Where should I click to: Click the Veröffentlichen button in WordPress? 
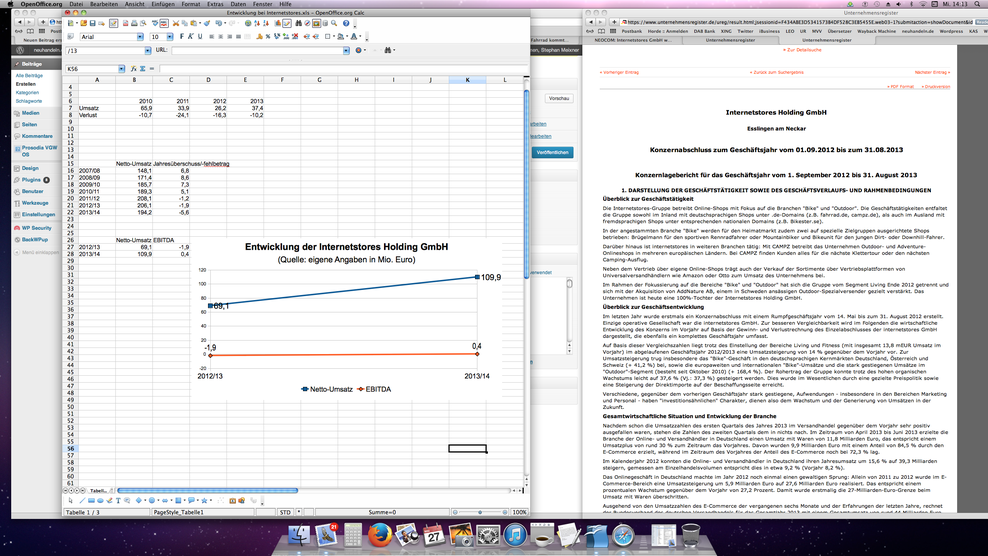coord(553,152)
